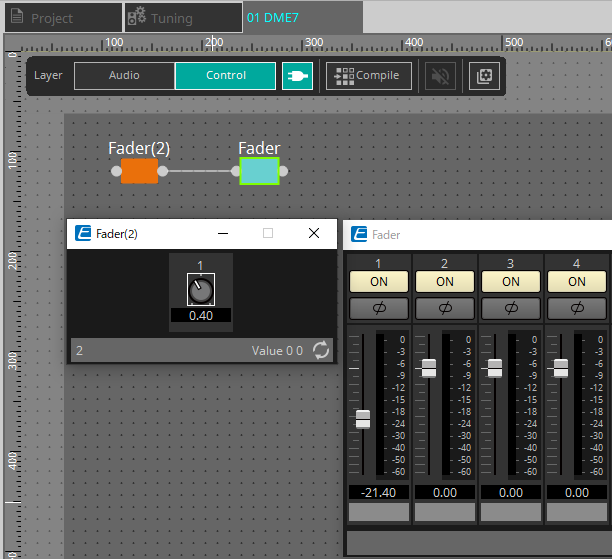Click the 0.40 knob value field

(201, 315)
